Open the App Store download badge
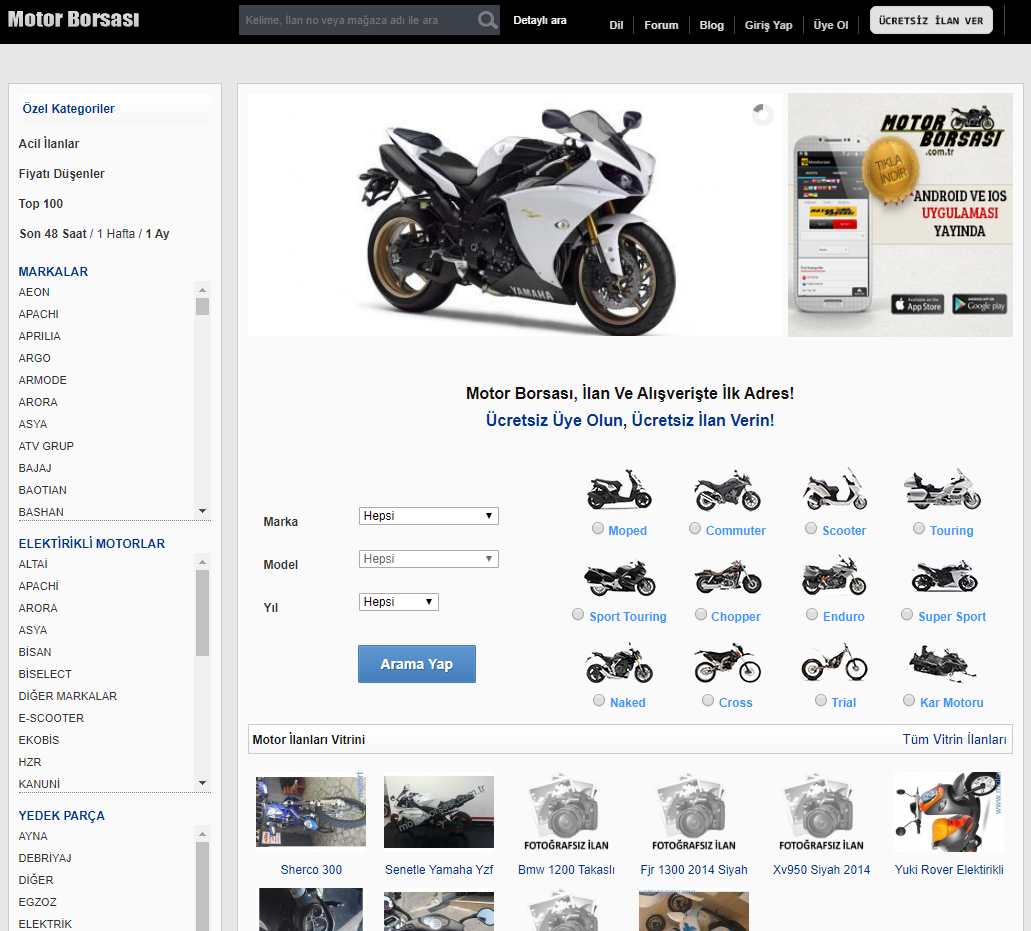This screenshot has width=1031, height=931. (917, 304)
